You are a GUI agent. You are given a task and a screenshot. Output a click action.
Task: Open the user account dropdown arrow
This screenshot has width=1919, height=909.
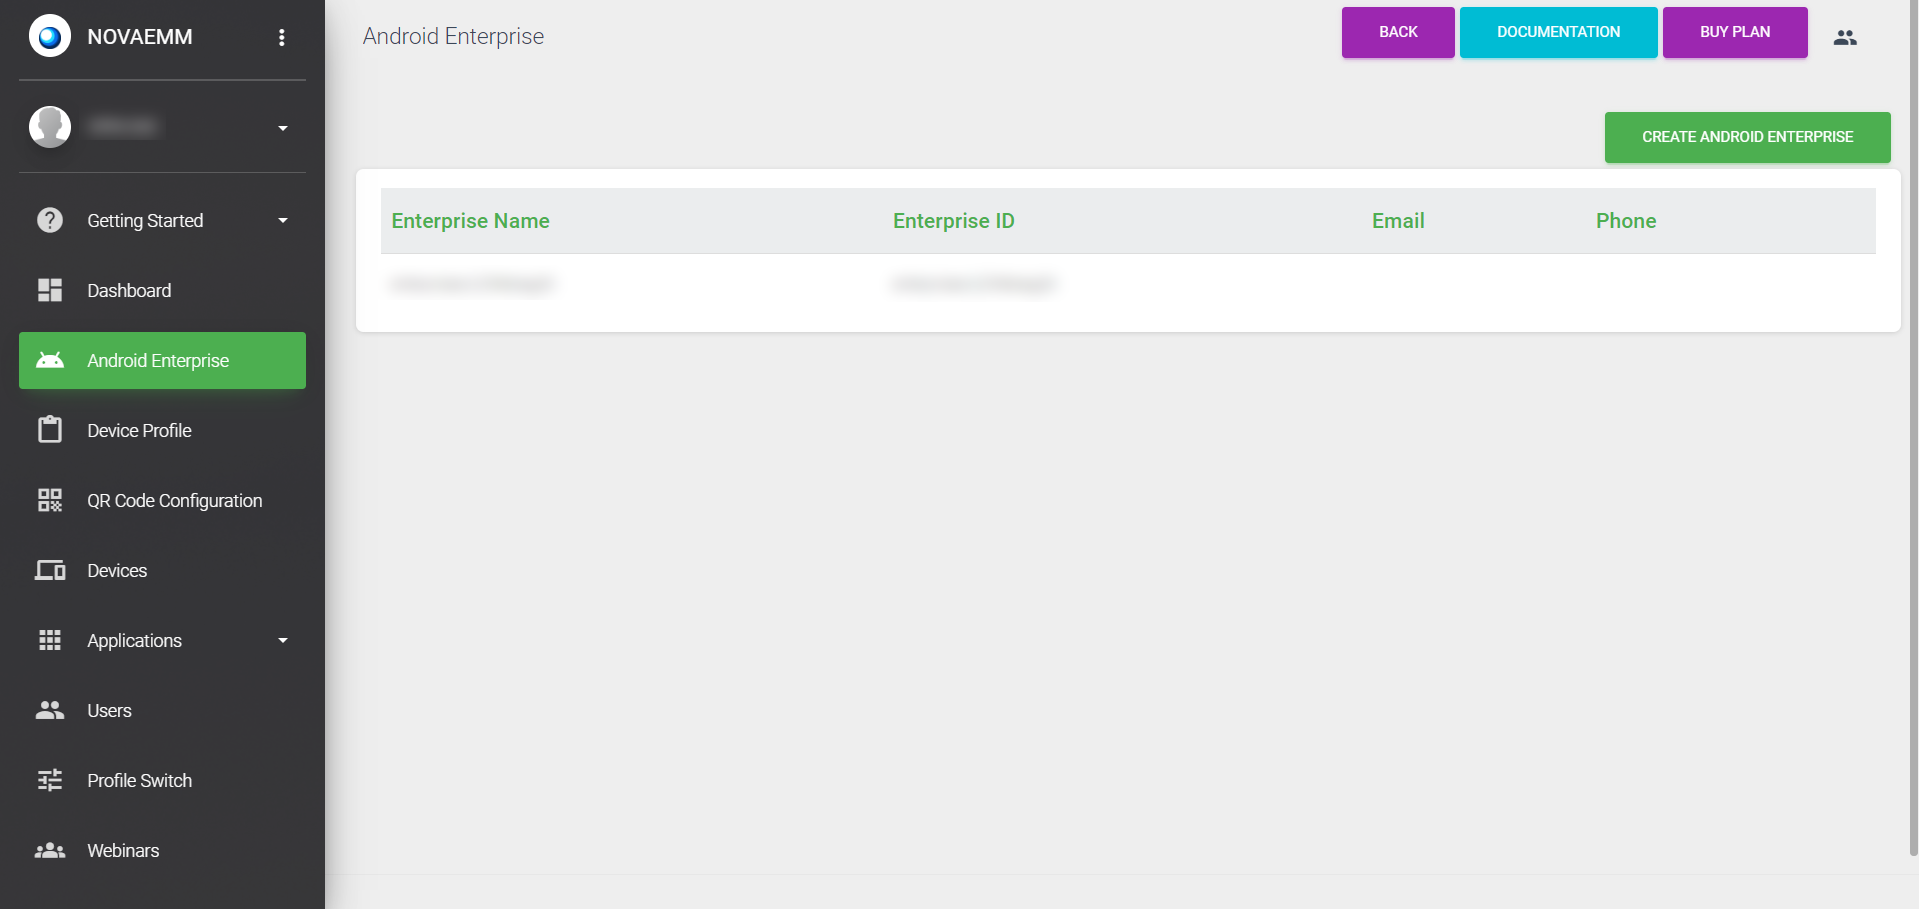click(282, 128)
